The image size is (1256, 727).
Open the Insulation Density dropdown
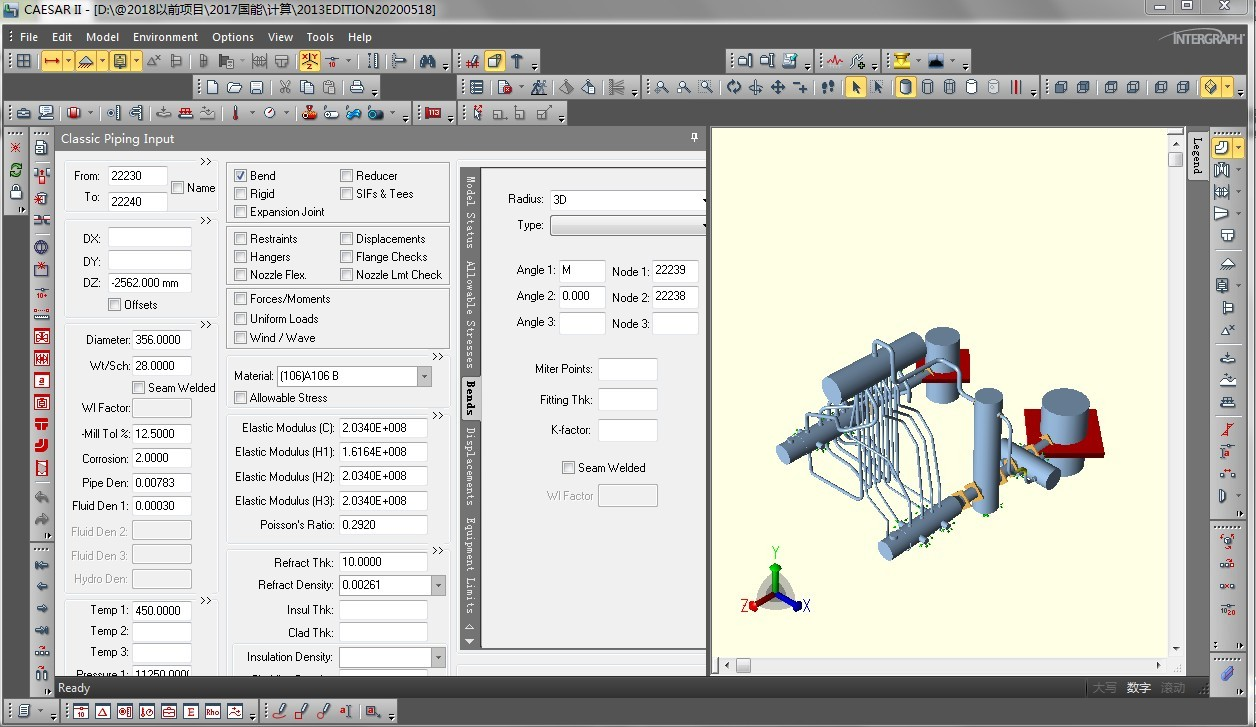pos(438,657)
